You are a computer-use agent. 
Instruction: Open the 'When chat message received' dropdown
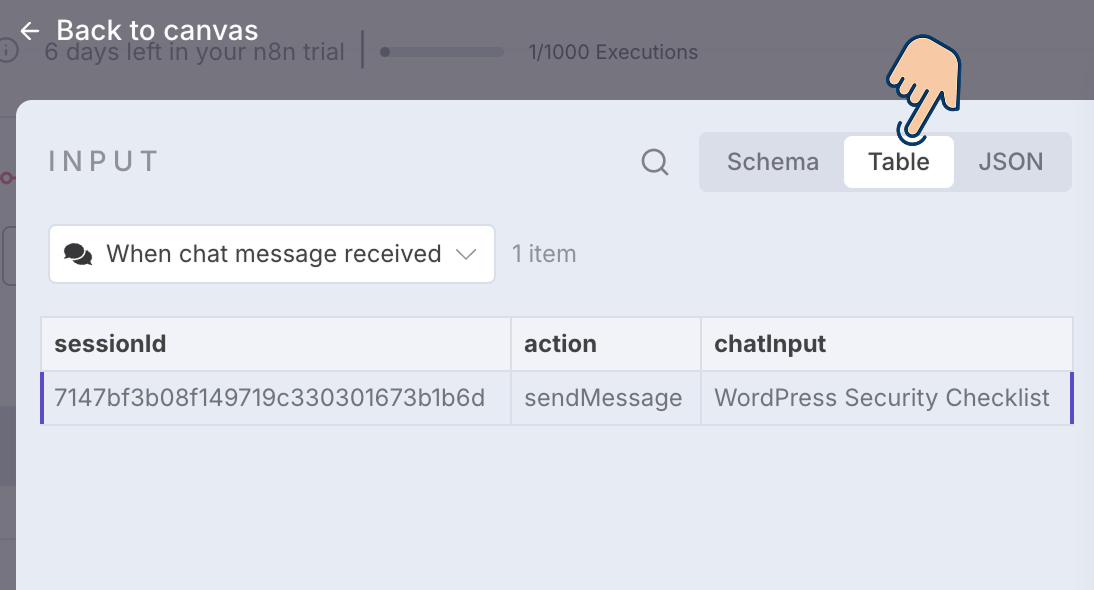pyautogui.click(x=273, y=255)
